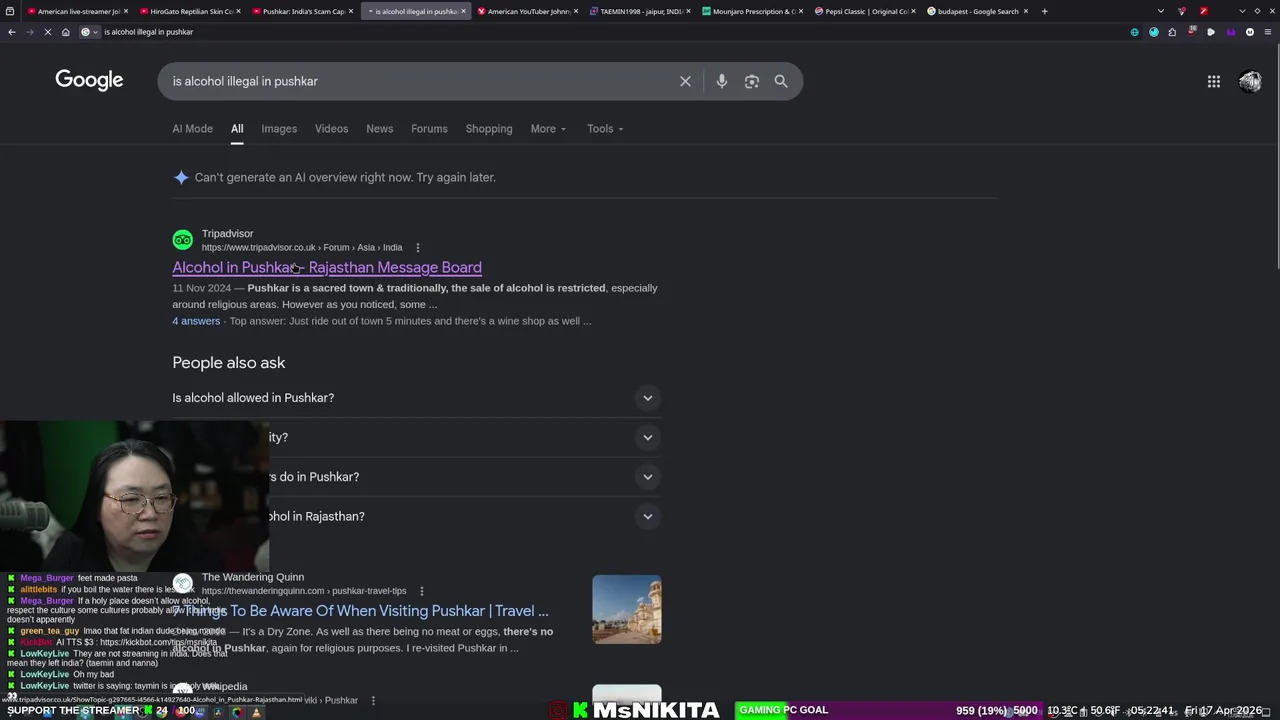Open the More search filters dropdown
This screenshot has height=720, width=1280.
[x=548, y=129]
